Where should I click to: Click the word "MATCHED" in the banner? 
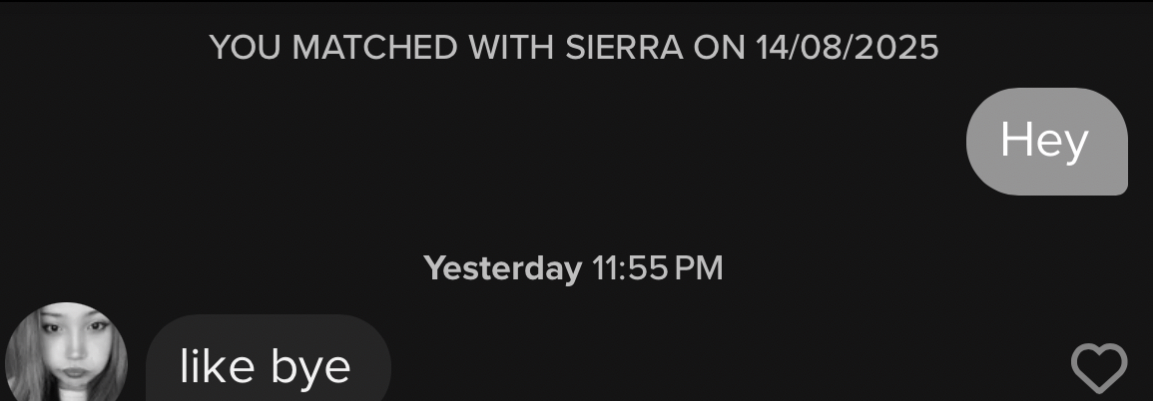[376, 48]
